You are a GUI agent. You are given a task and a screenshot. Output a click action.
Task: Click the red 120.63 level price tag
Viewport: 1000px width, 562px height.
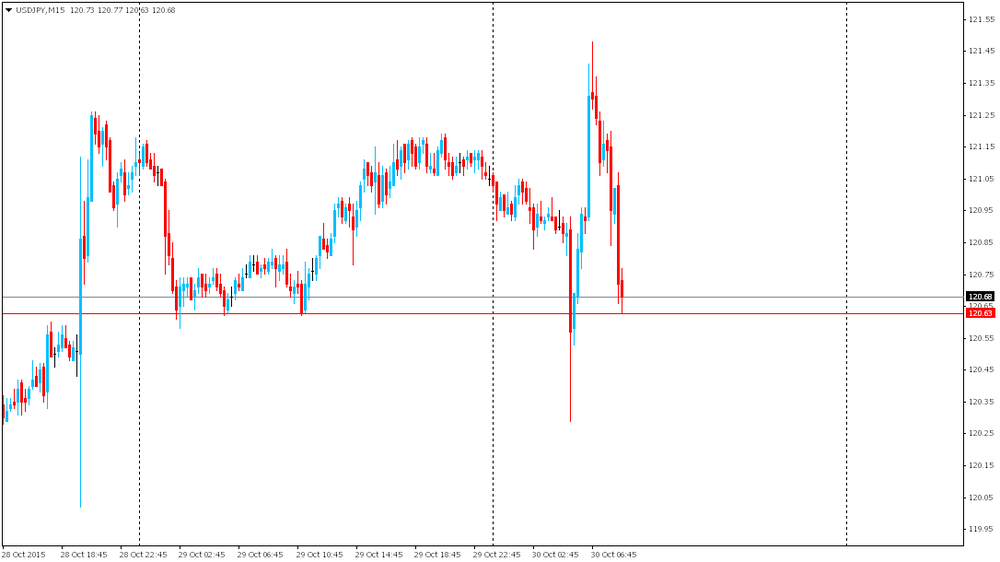click(980, 313)
